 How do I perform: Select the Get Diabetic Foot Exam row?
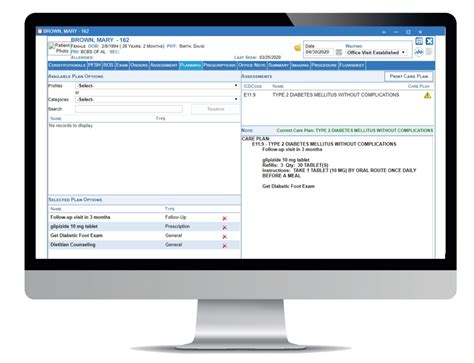[144, 236]
